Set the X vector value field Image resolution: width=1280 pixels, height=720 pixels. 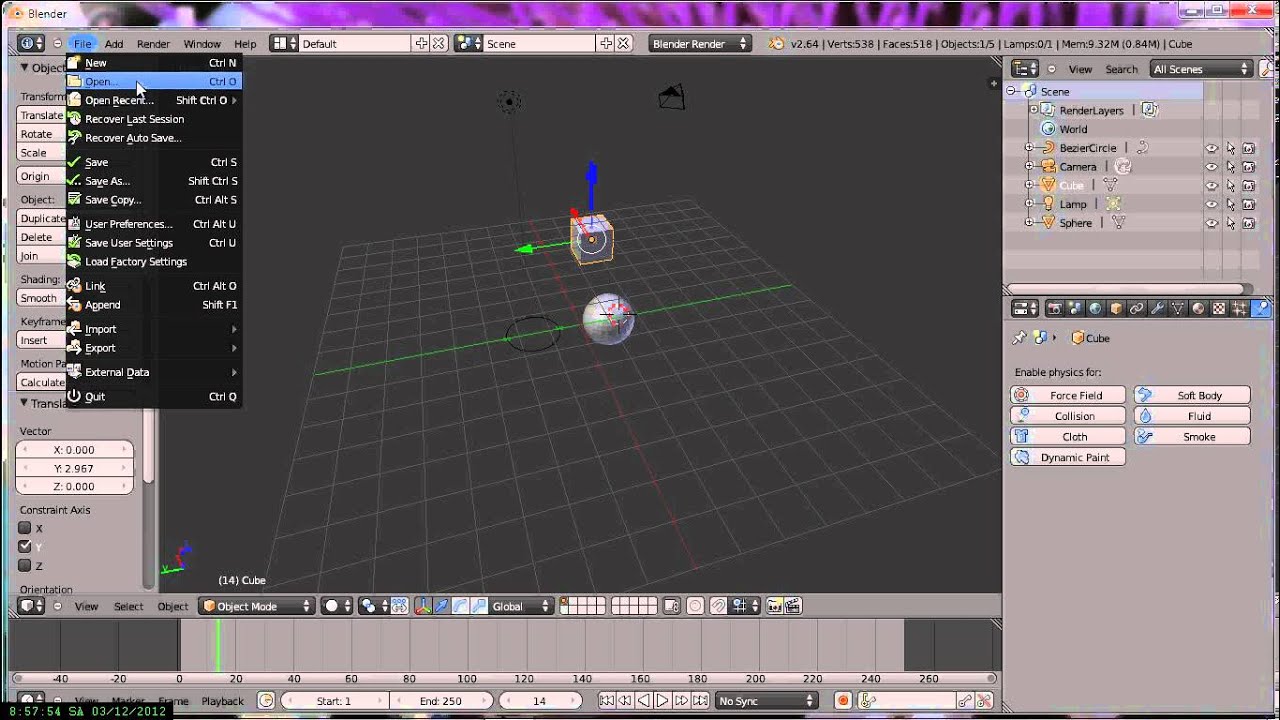coord(74,449)
